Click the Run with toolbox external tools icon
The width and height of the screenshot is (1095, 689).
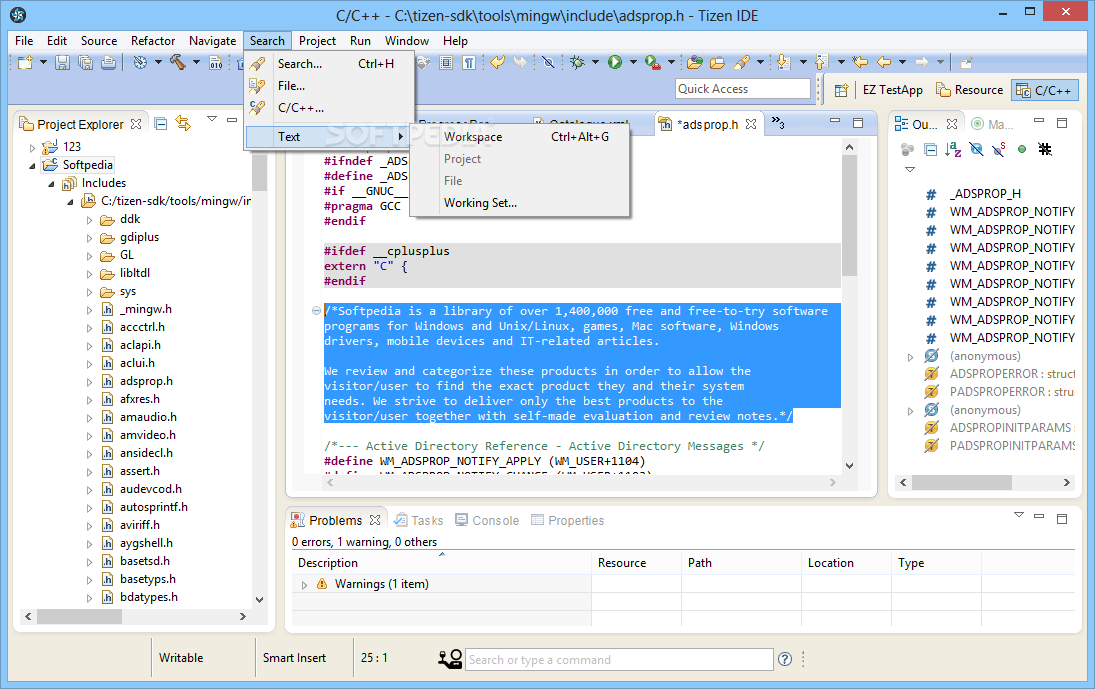(653, 63)
